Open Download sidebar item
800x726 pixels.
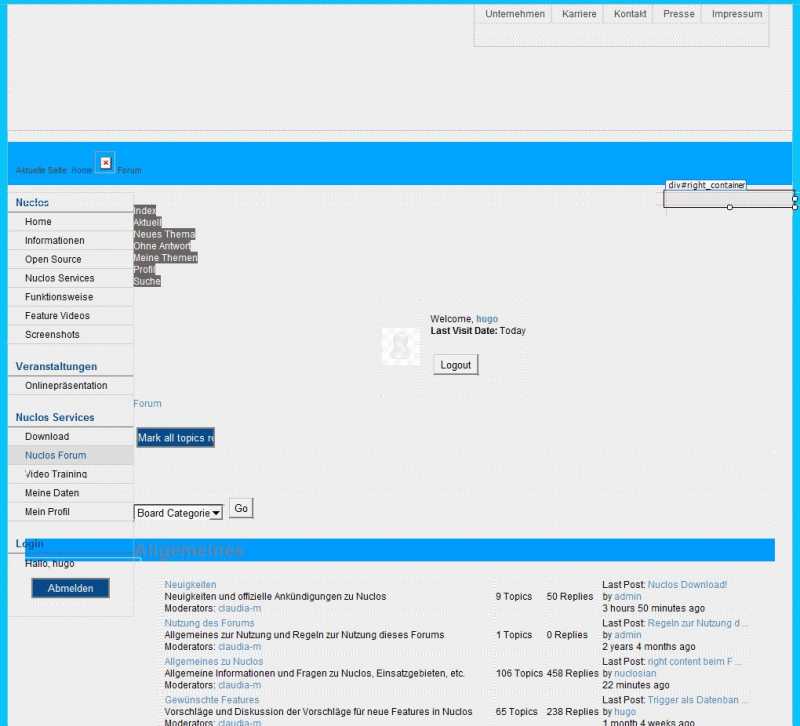coord(70,437)
